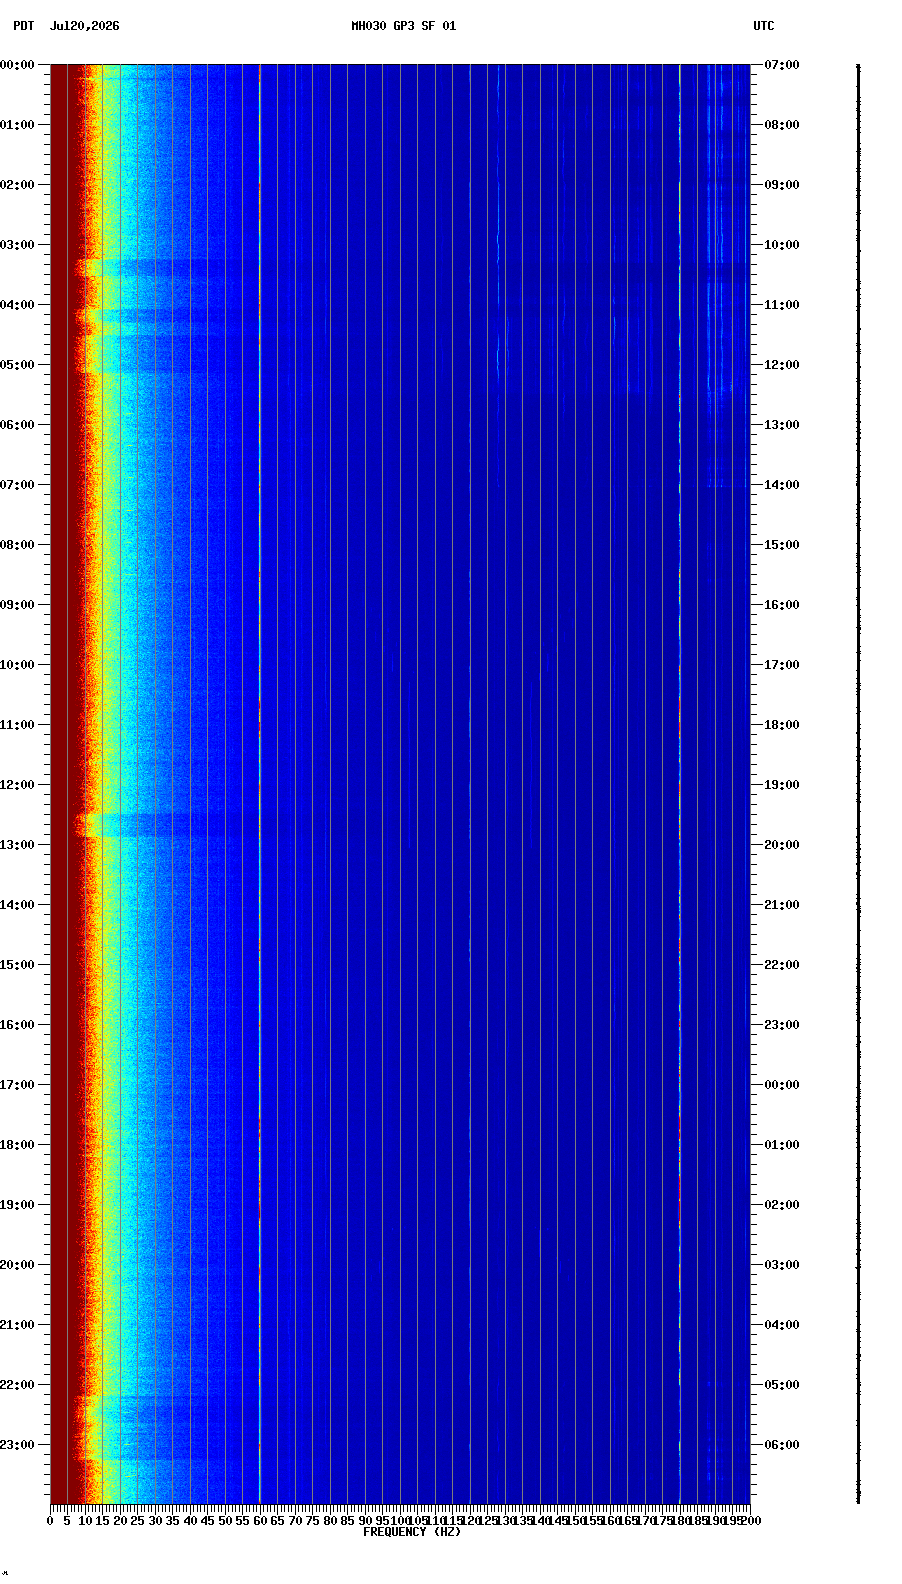Image resolution: width=902 pixels, height=1584 pixels.
Task: Click the 200 Hz frequency axis label
Action: [x=752, y=1521]
